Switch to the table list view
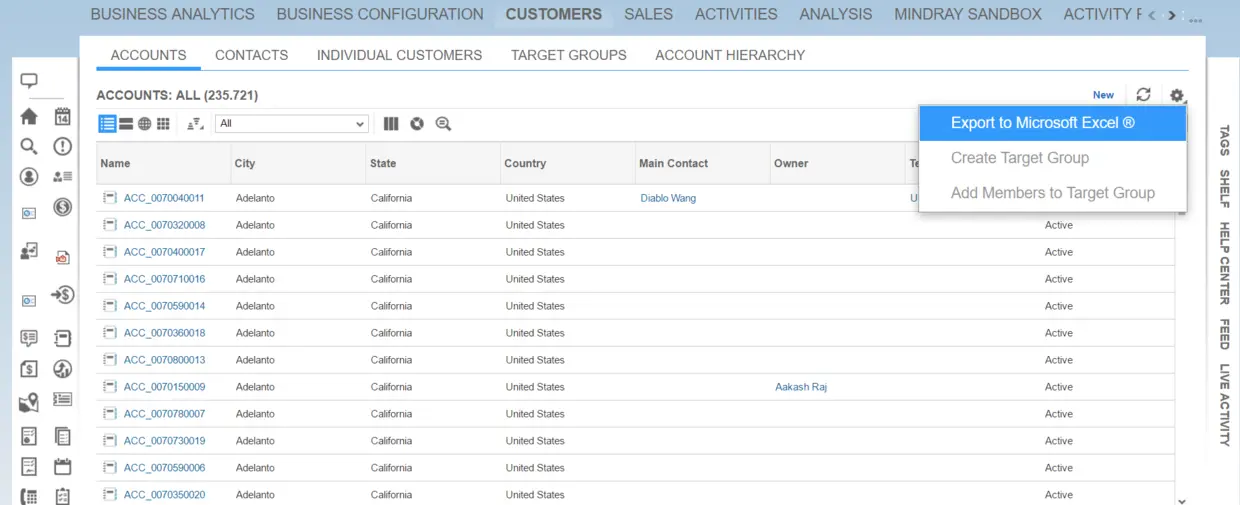Screen dimensions: 1240x505 click(107, 124)
